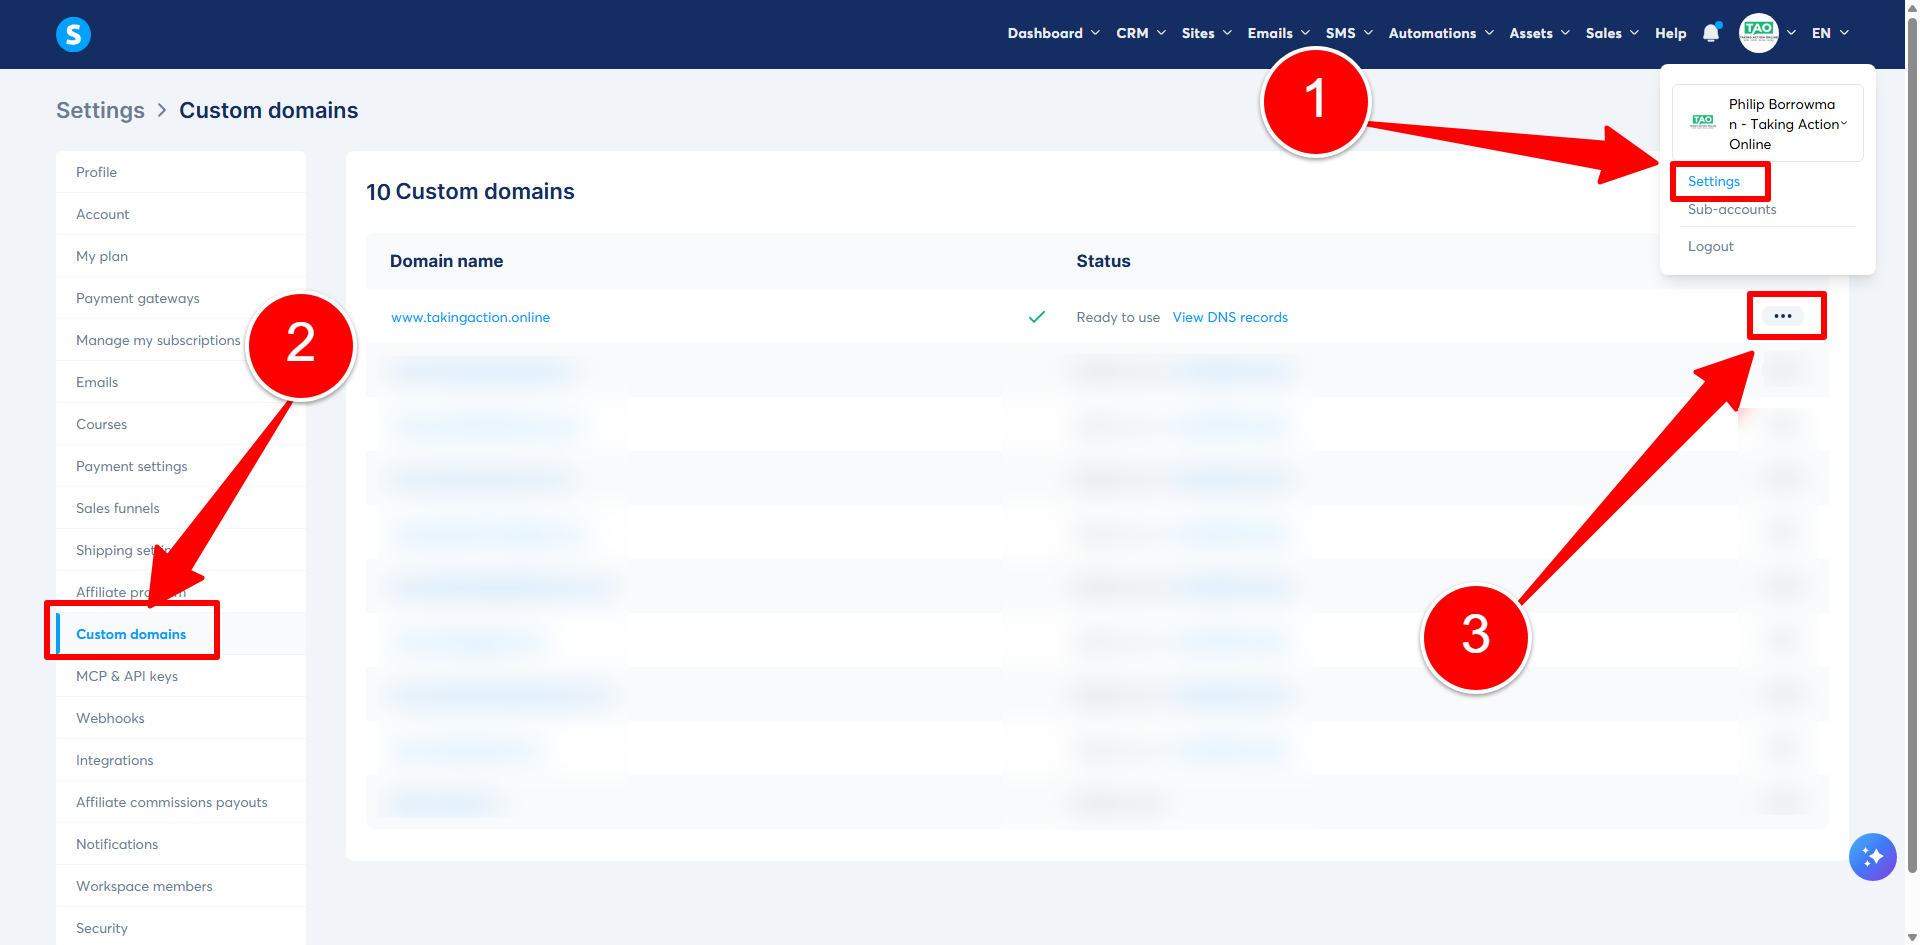Go to Settings breadcrumb
This screenshot has height=945, width=1920.
(100, 110)
